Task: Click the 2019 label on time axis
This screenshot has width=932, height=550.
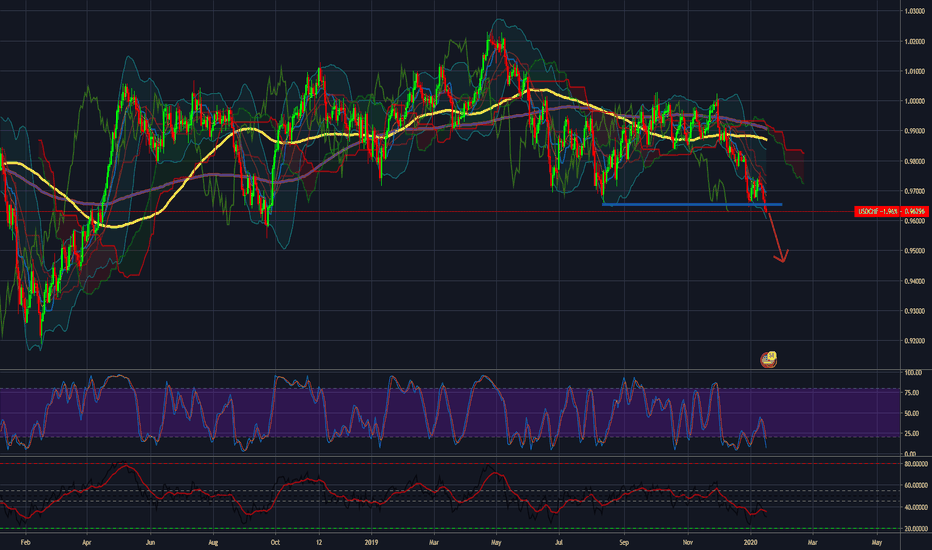Action: pos(372,541)
